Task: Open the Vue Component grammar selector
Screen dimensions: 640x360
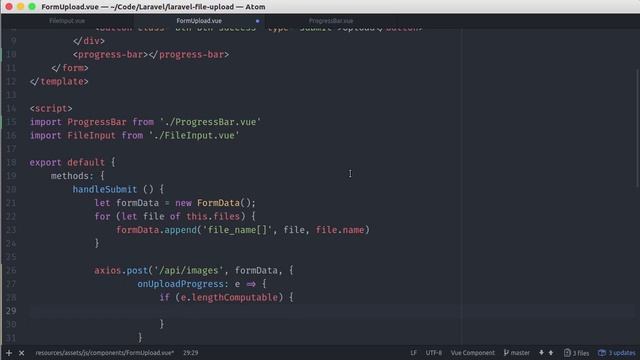Action: (473, 353)
